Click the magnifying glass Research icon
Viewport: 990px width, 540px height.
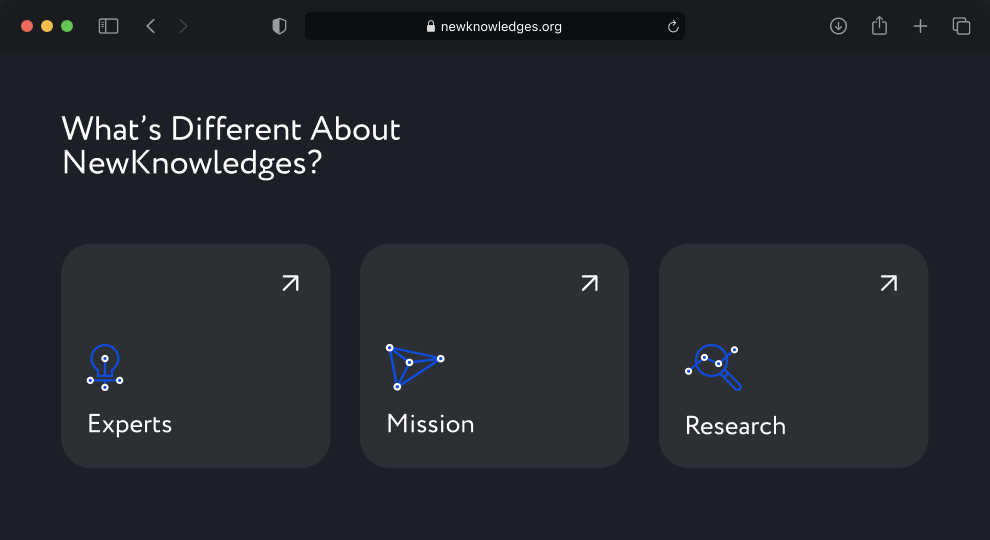(x=713, y=367)
